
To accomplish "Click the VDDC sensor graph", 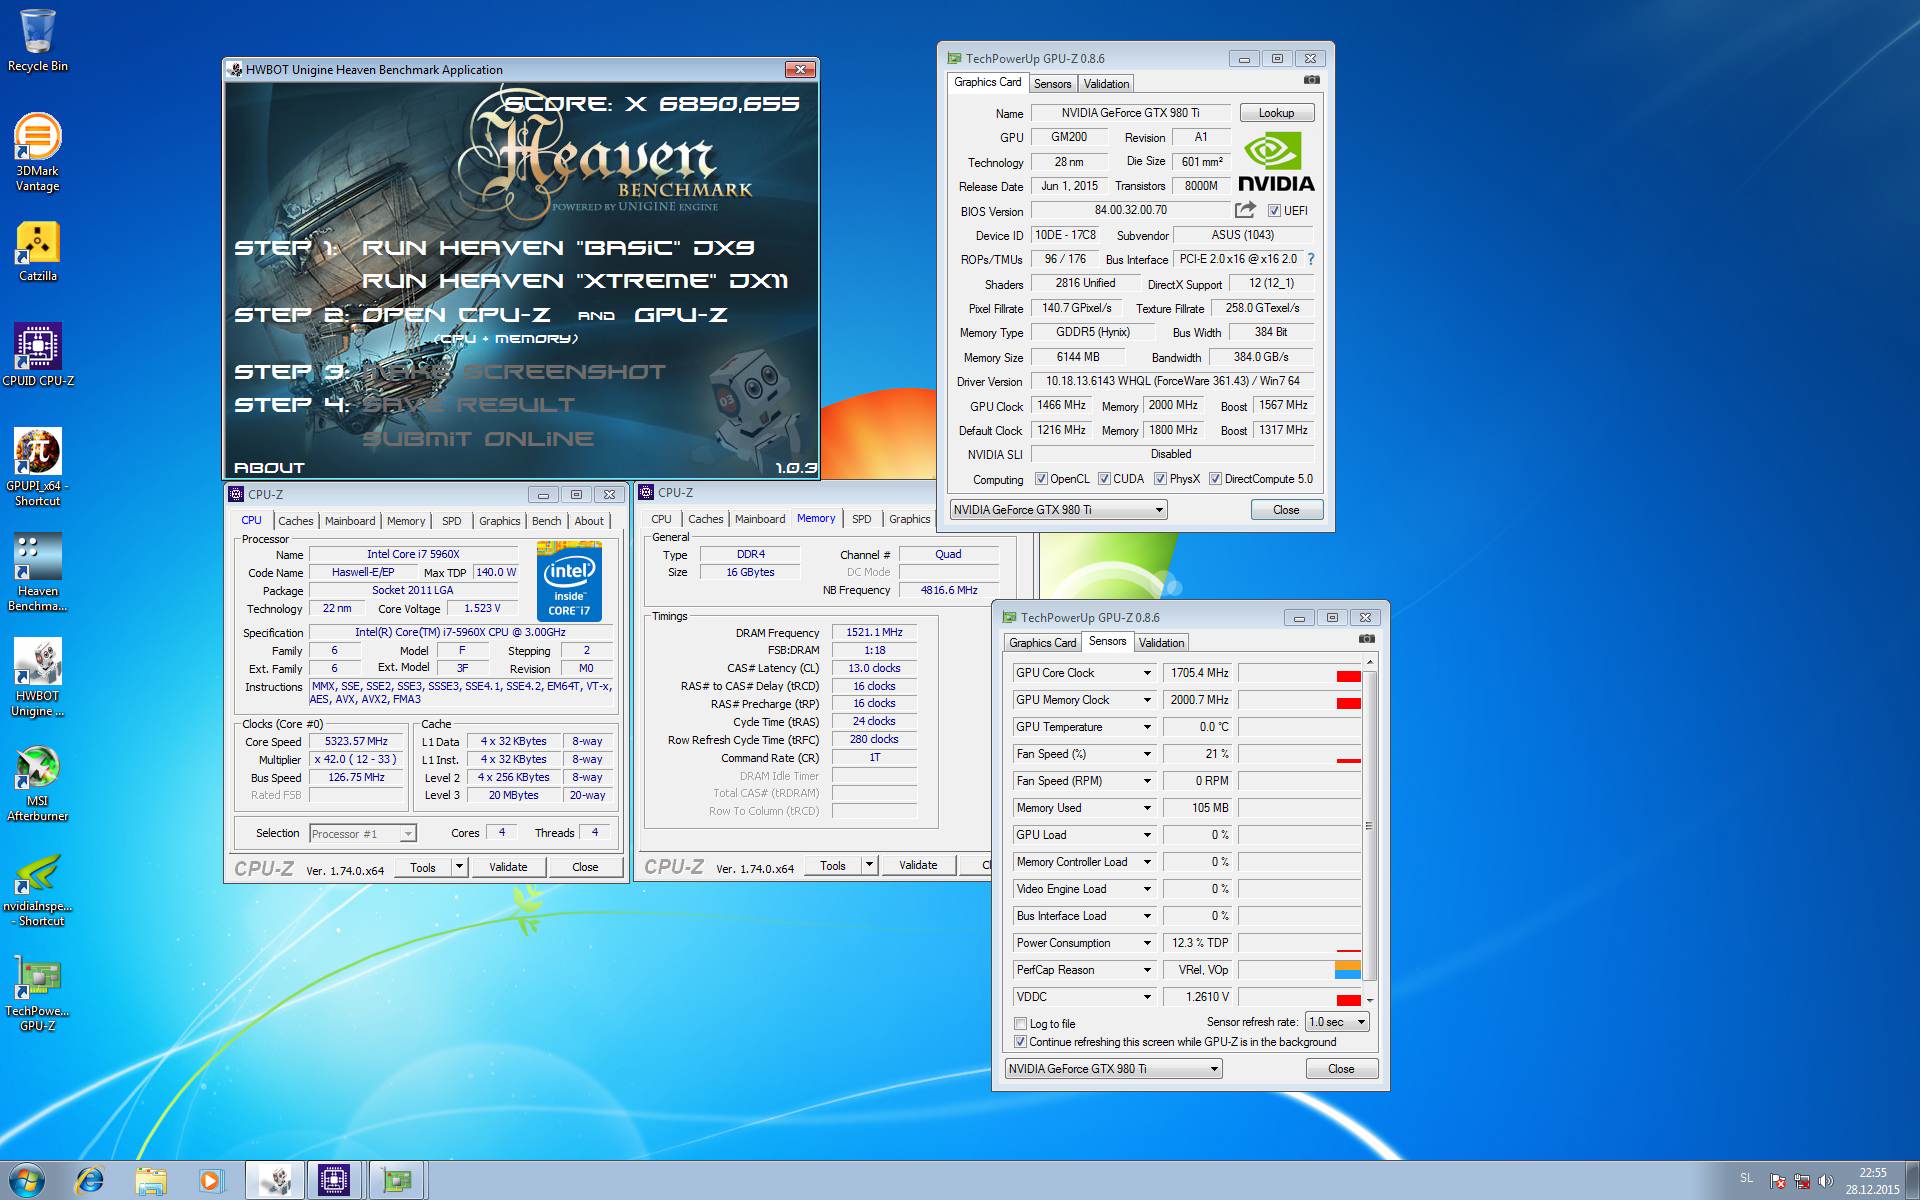I will coord(1299,997).
